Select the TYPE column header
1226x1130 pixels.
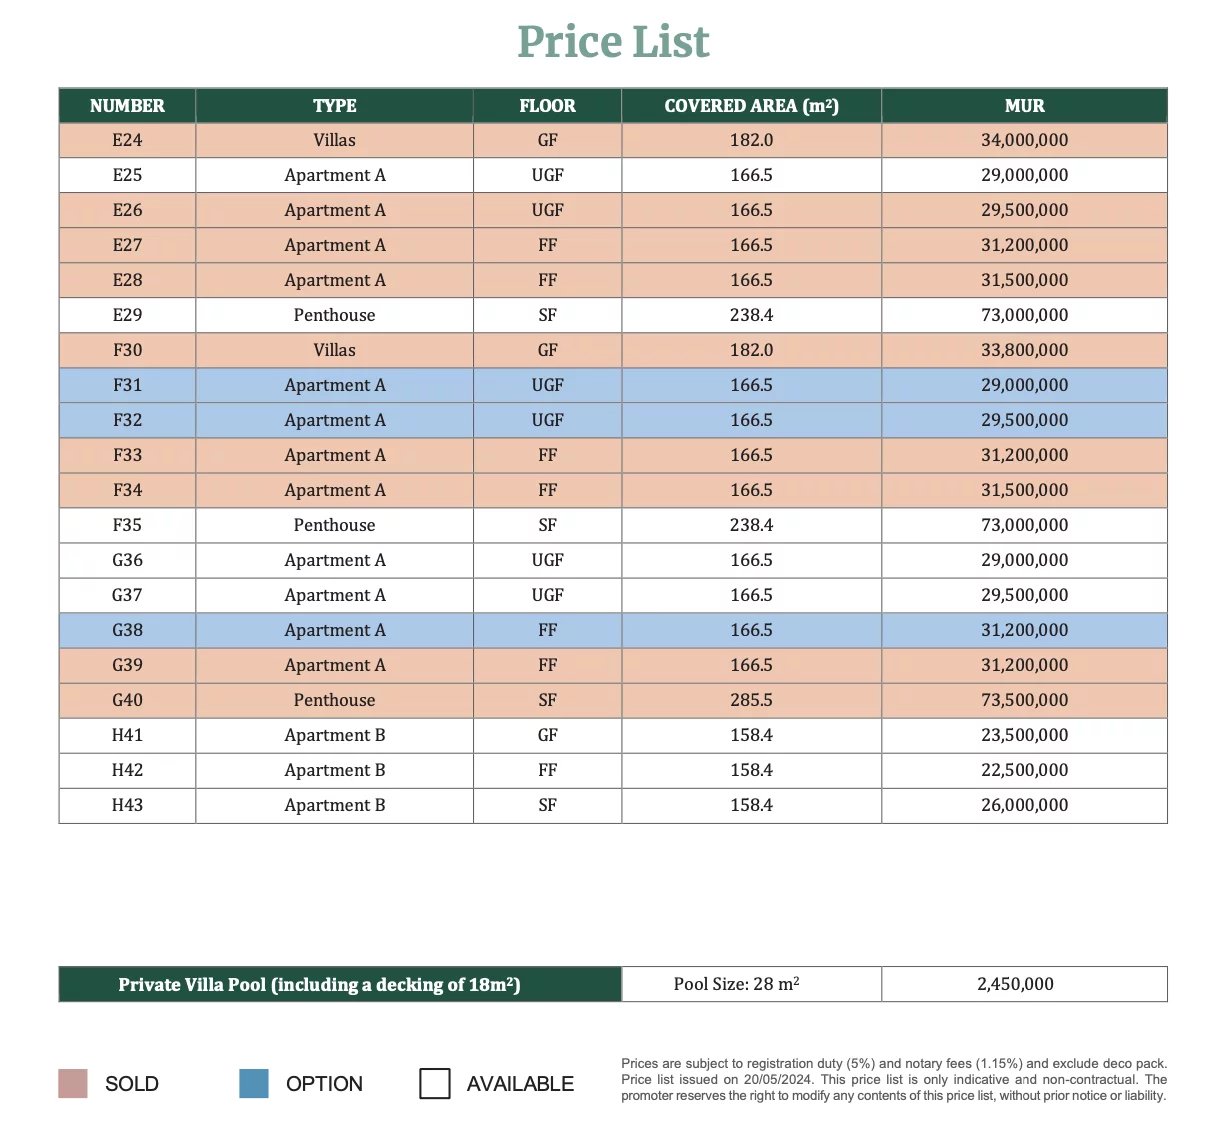click(334, 106)
